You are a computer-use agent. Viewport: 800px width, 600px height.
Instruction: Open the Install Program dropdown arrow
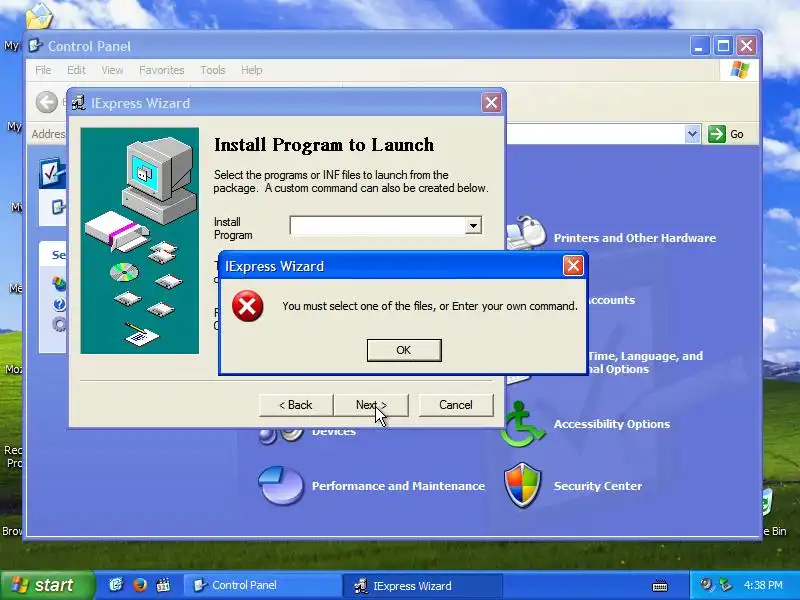coord(473,226)
